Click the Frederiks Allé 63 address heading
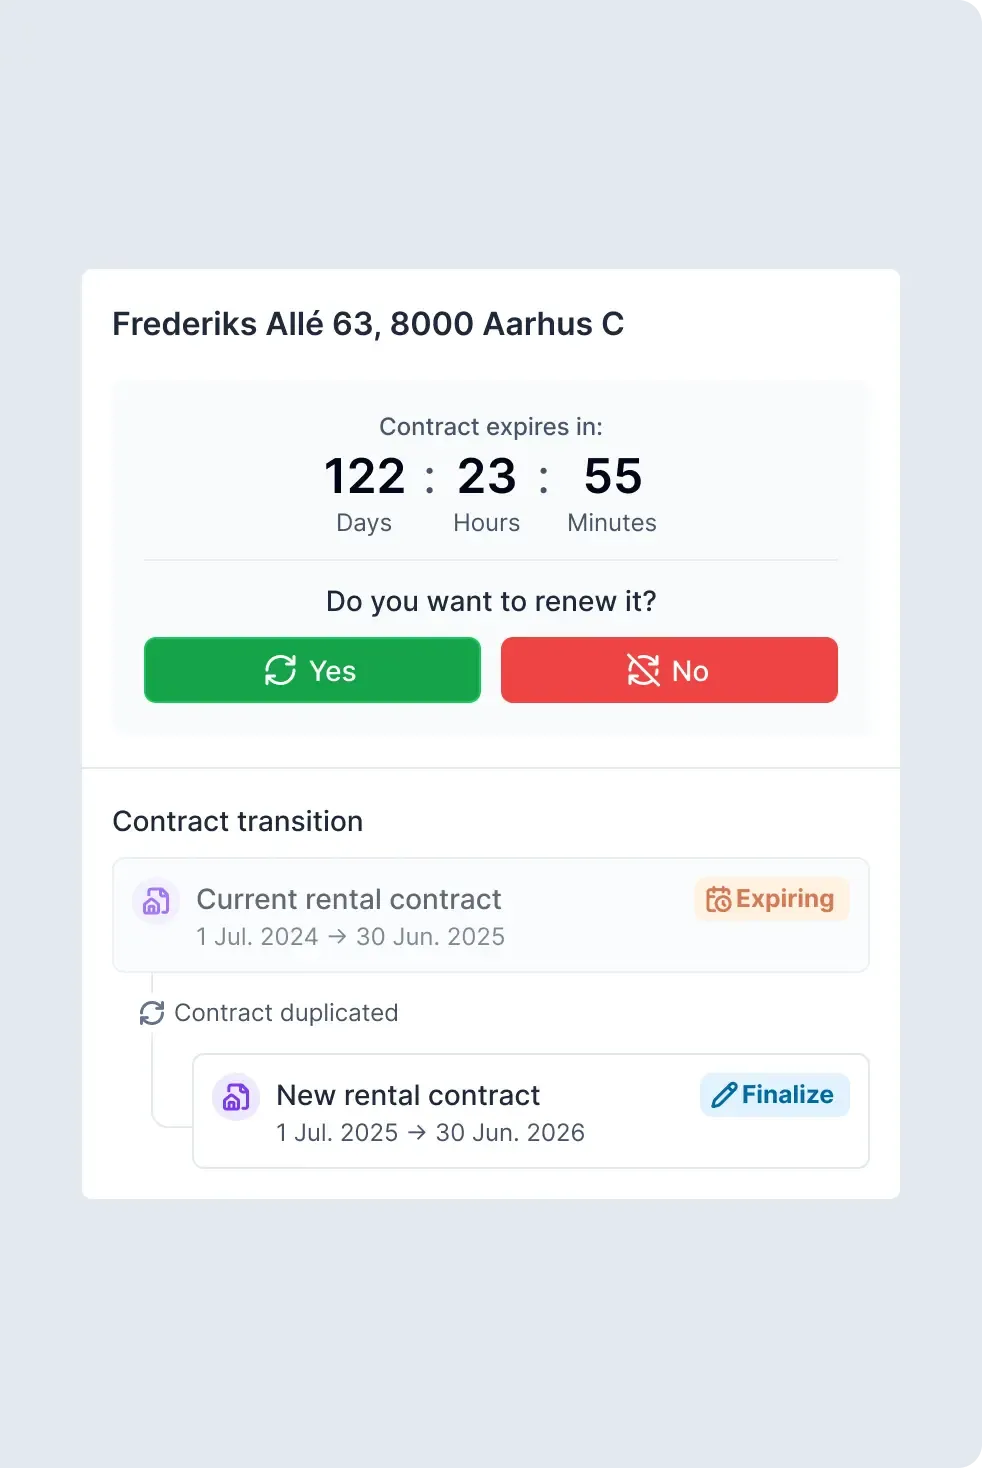 (x=368, y=324)
